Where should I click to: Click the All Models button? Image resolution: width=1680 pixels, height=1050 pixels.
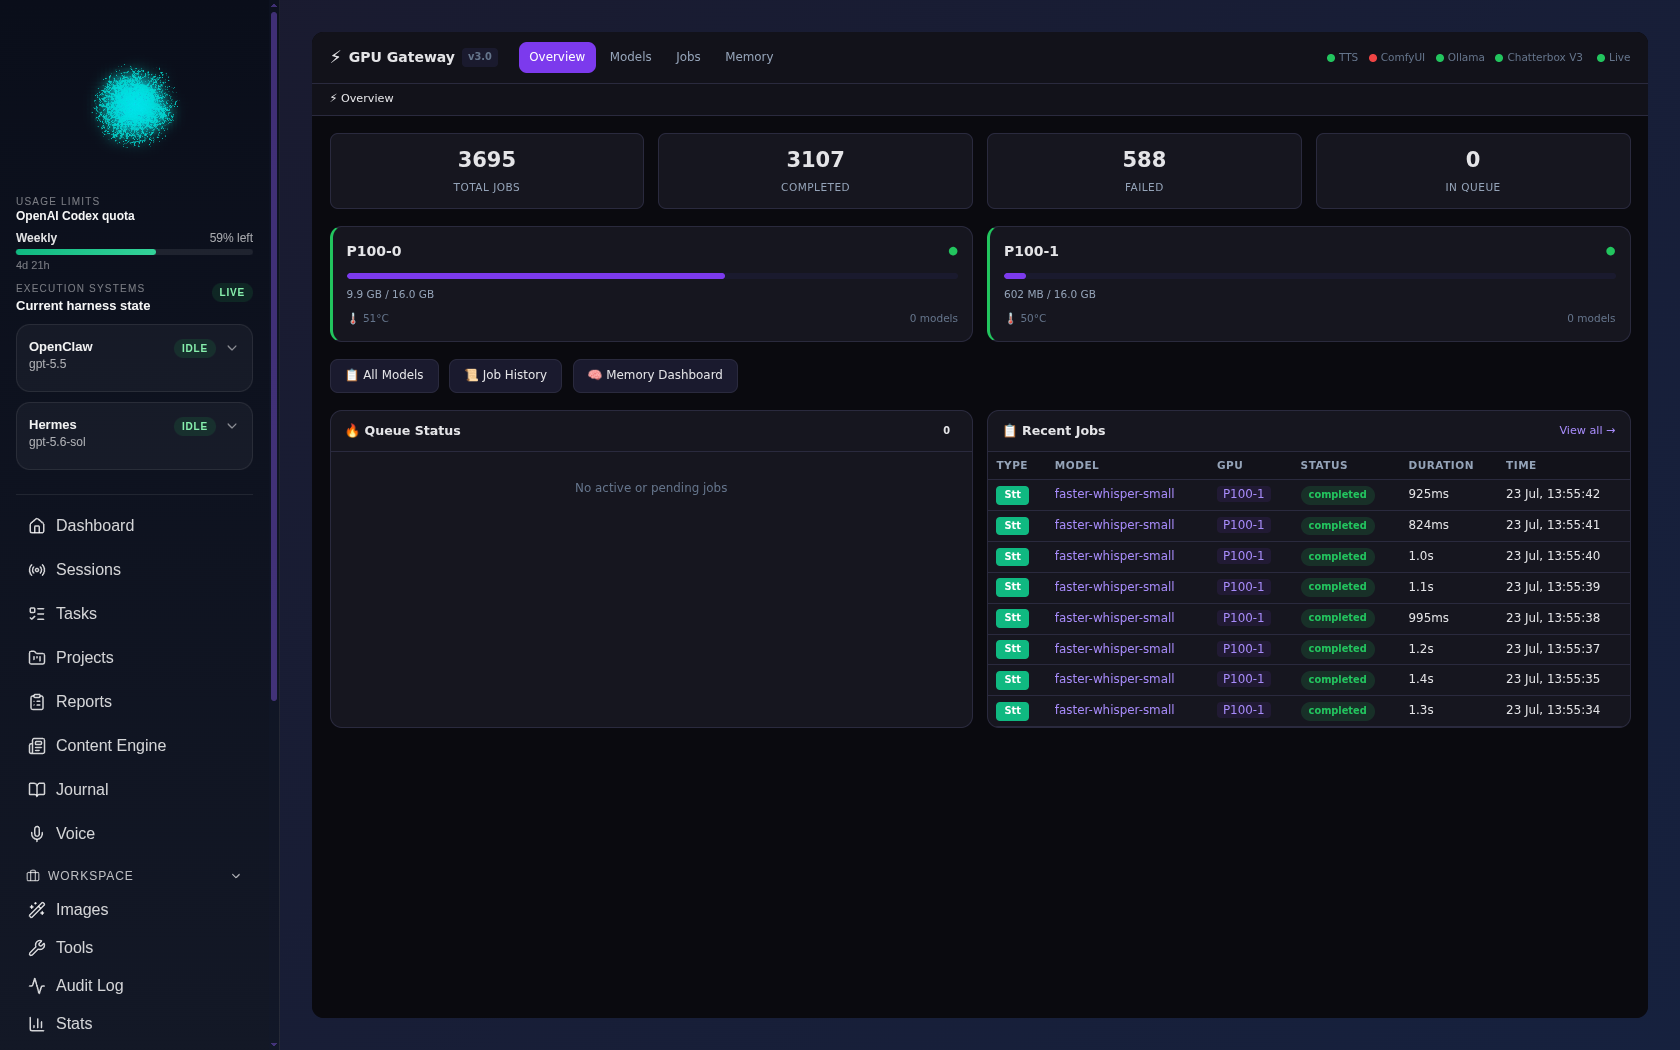pyautogui.click(x=384, y=376)
